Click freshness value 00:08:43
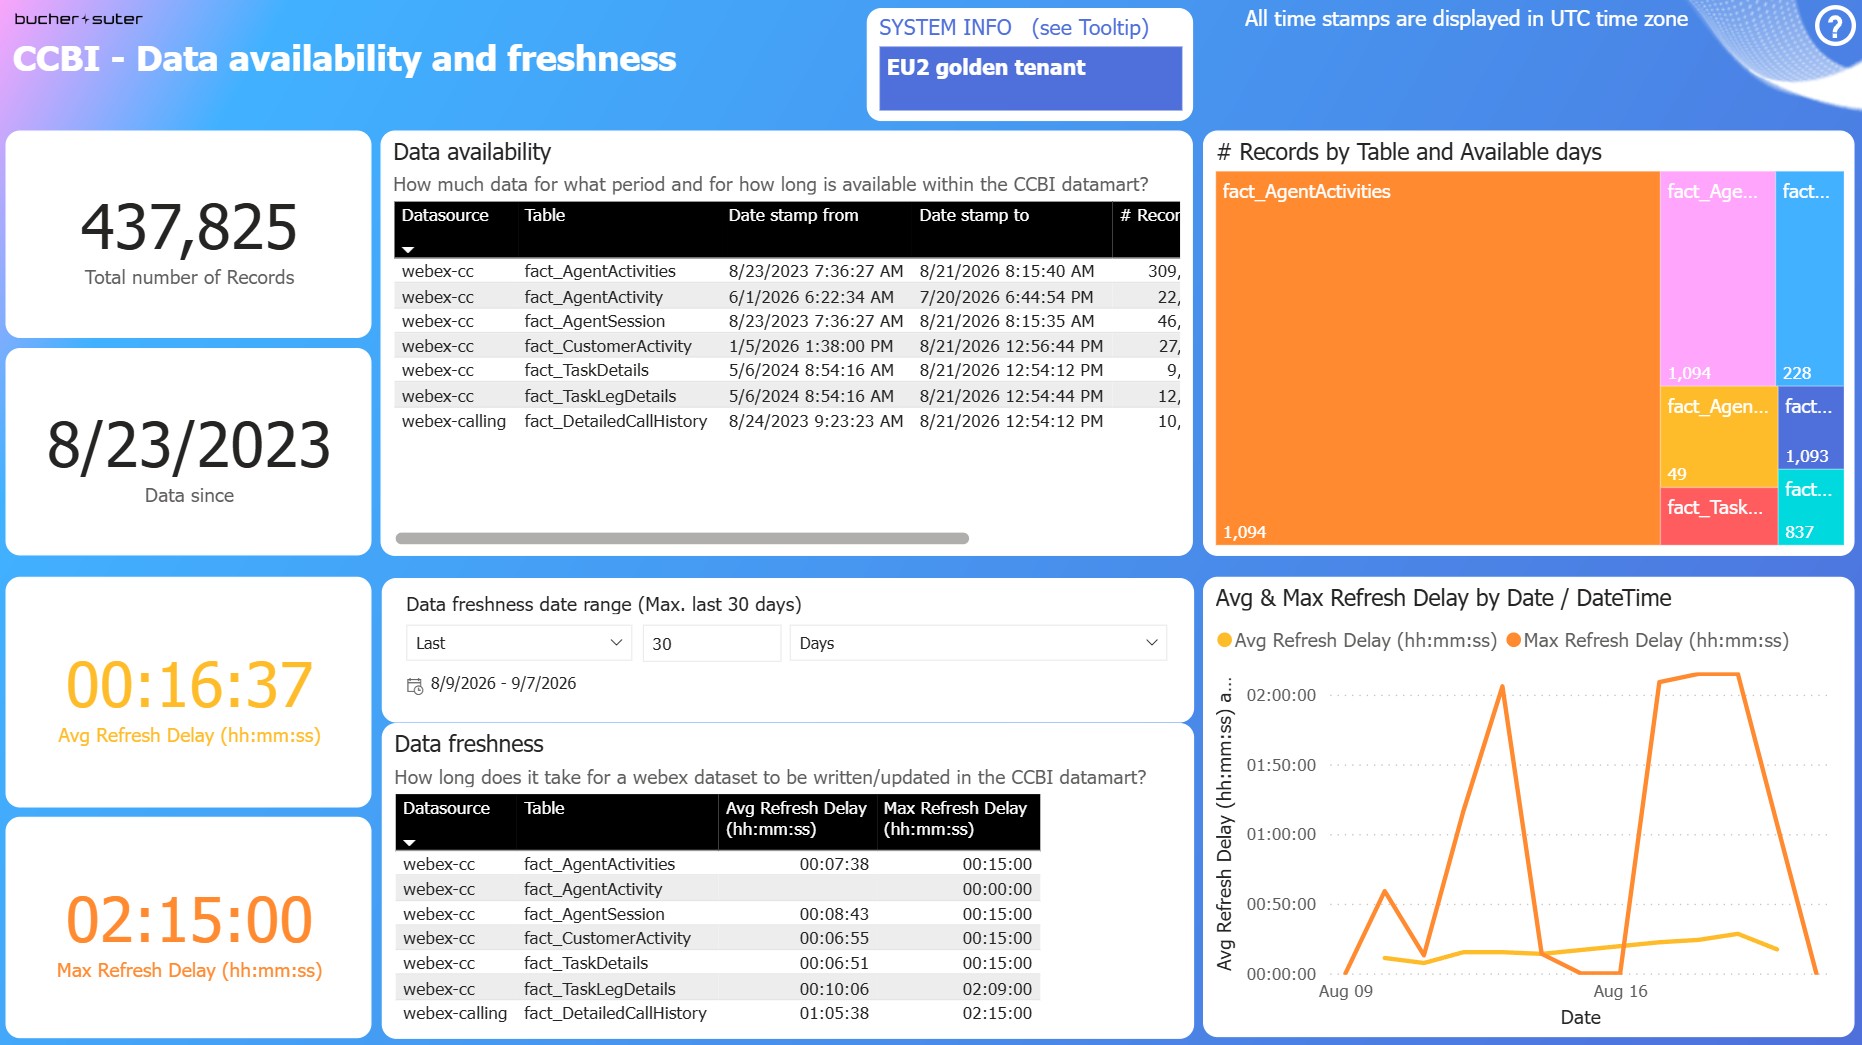The image size is (1862, 1045). (x=834, y=914)
